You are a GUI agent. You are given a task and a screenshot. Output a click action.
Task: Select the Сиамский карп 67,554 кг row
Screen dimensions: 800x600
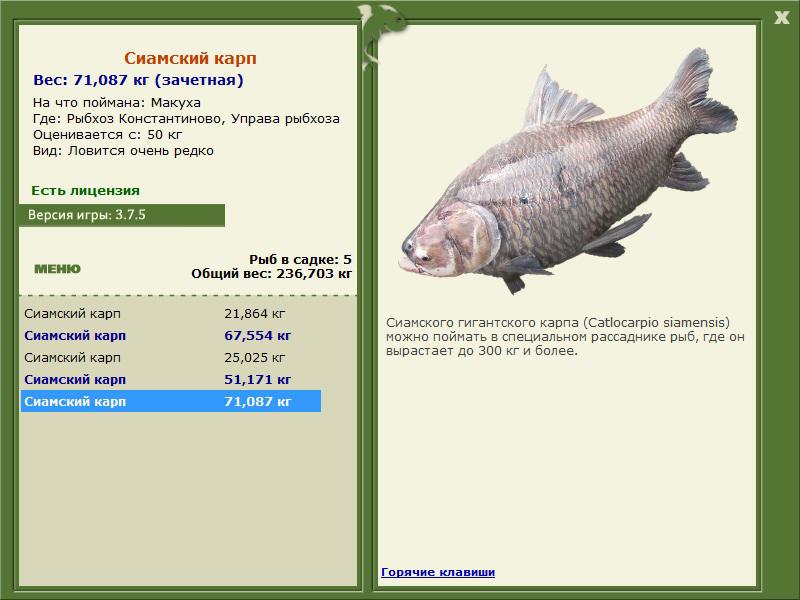(171, 335)
